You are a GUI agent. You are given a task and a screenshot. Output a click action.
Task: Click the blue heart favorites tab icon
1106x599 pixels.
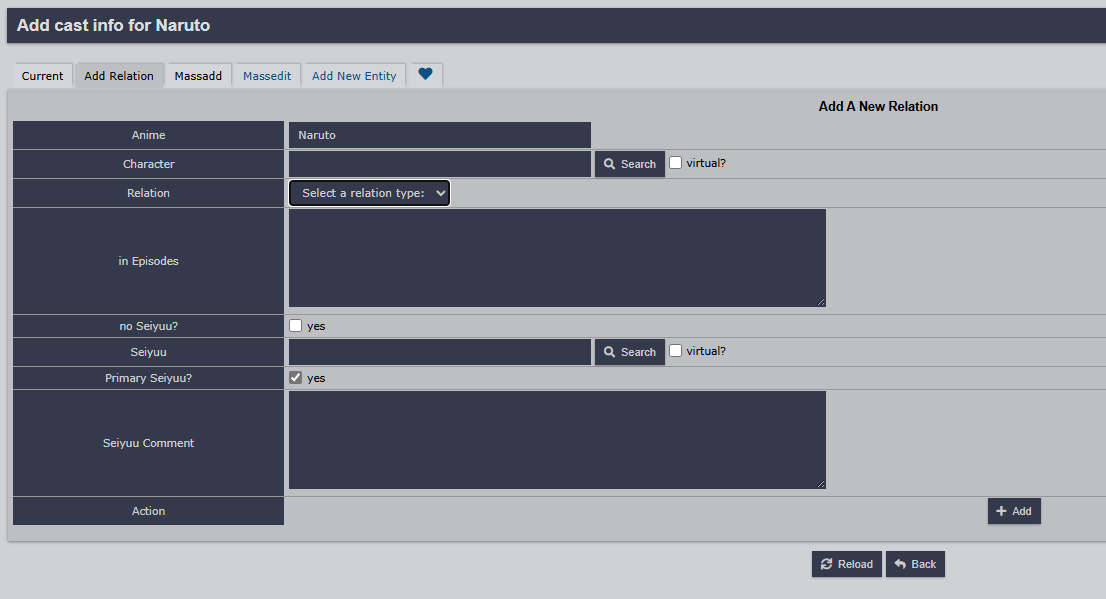point(425,75)
